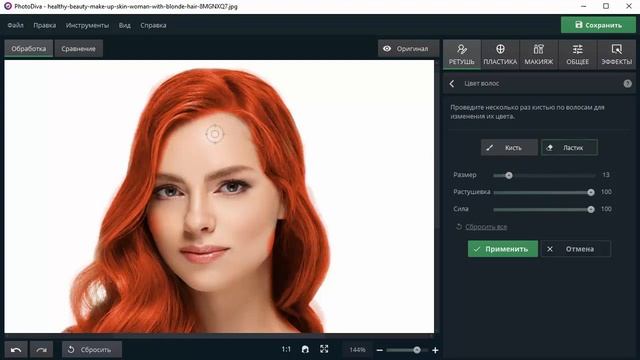The height and width of the screenshot is (360, 640).
Task: Open the Пластика tab
Action: pos(500,54)
